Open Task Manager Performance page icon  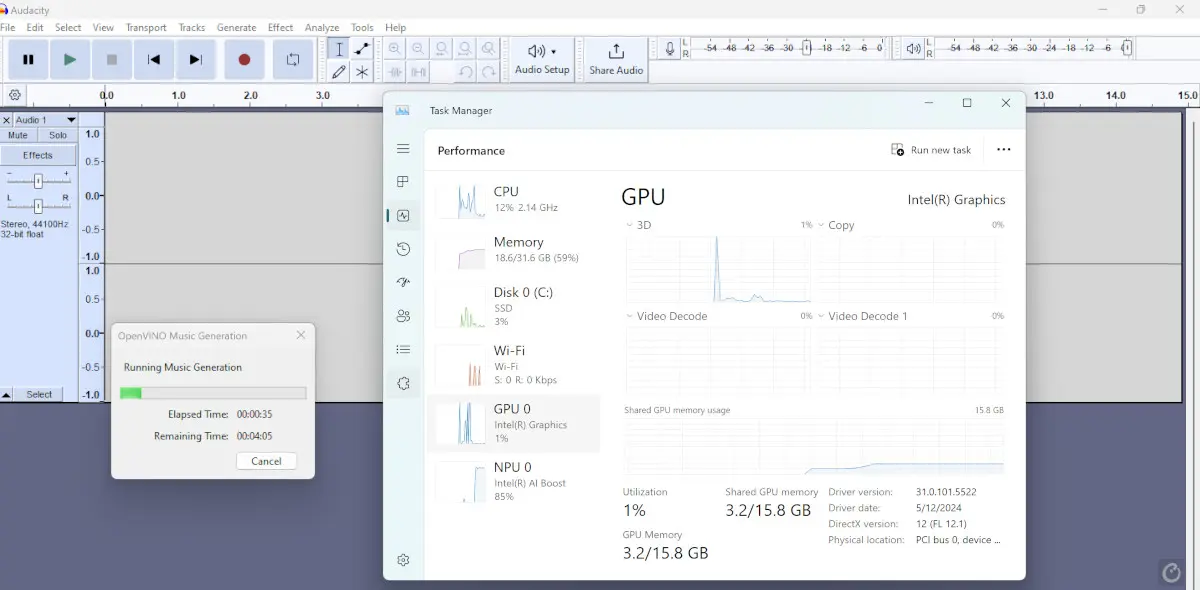tap(403, 215)
